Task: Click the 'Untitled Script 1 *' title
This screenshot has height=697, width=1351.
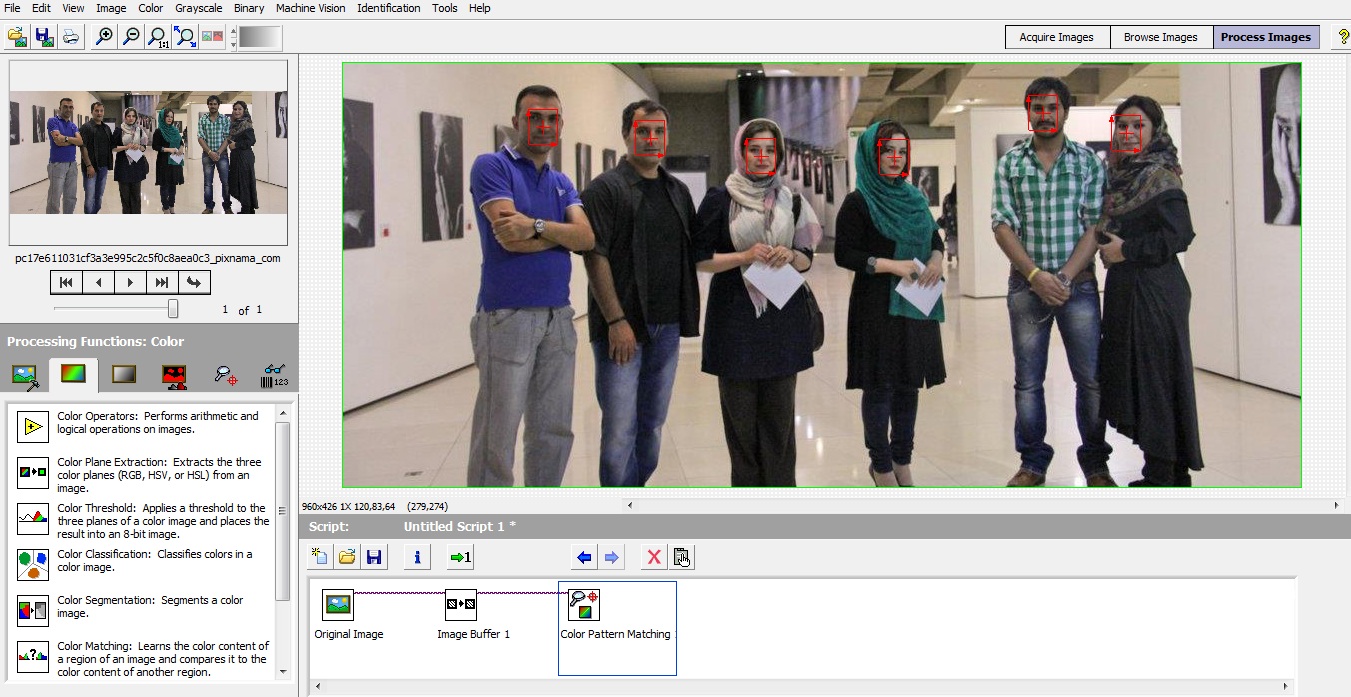Action: tap(460, 526)
